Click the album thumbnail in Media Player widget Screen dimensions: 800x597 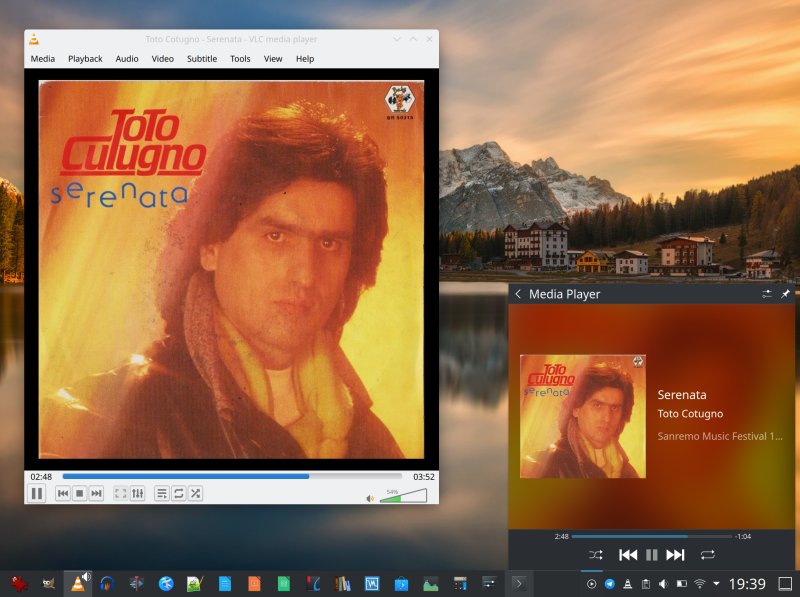(x=583, y=416)
